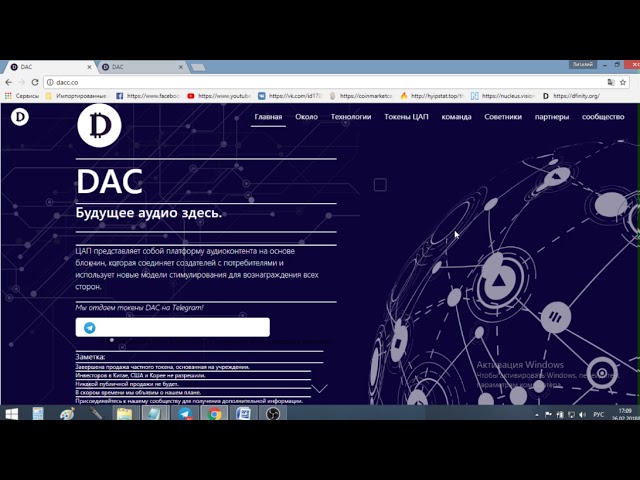Click the white Telegram join button
Image resolution: width=640 pixels, height=480 pixels.
[172, 327]
